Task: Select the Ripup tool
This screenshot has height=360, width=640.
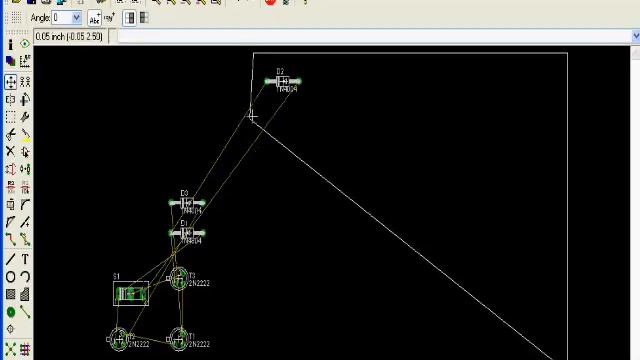Action: point(25,240)
